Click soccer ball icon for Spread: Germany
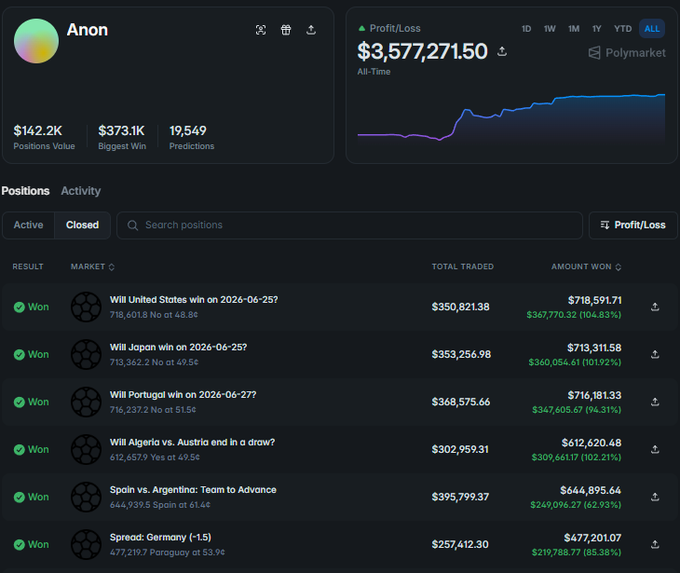Screen dimensions: 680x573 (x=86, y=544)
